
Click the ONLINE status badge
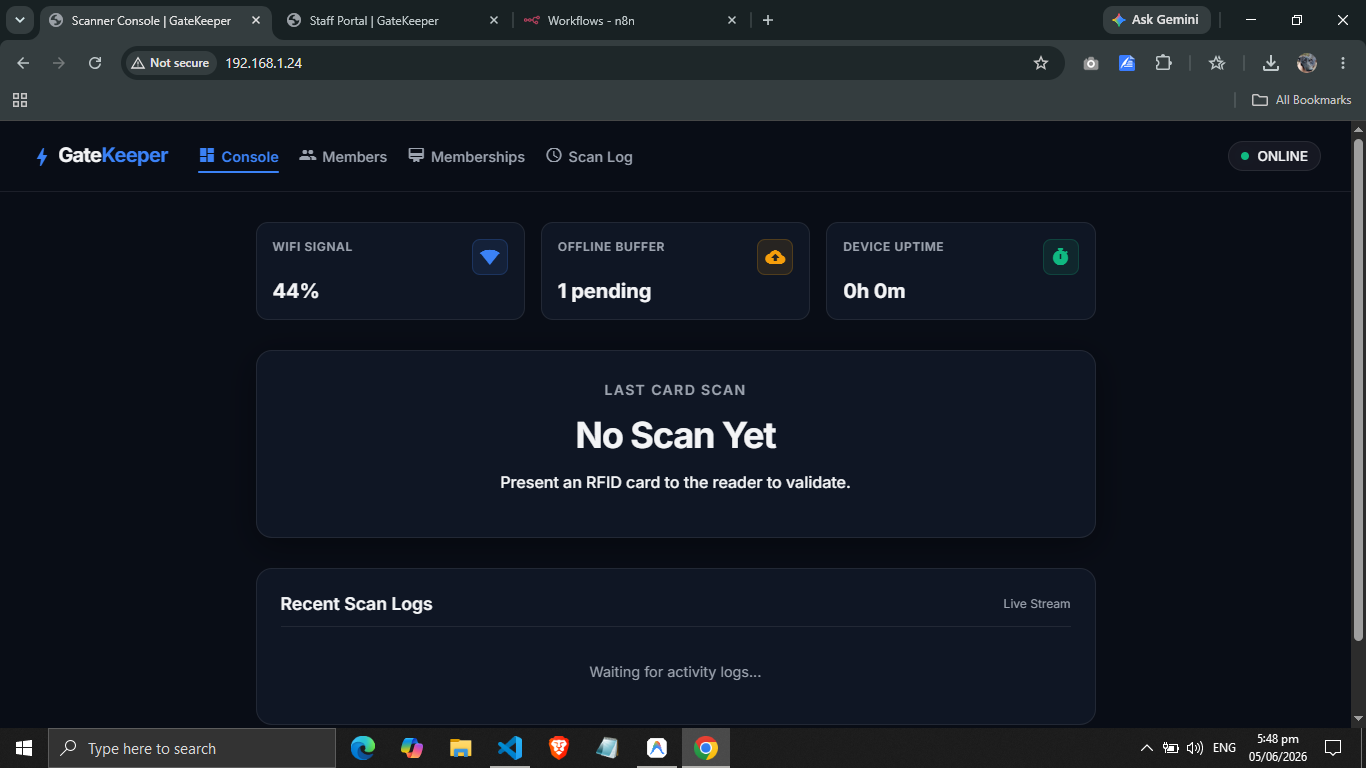(x=1274, y=156)
